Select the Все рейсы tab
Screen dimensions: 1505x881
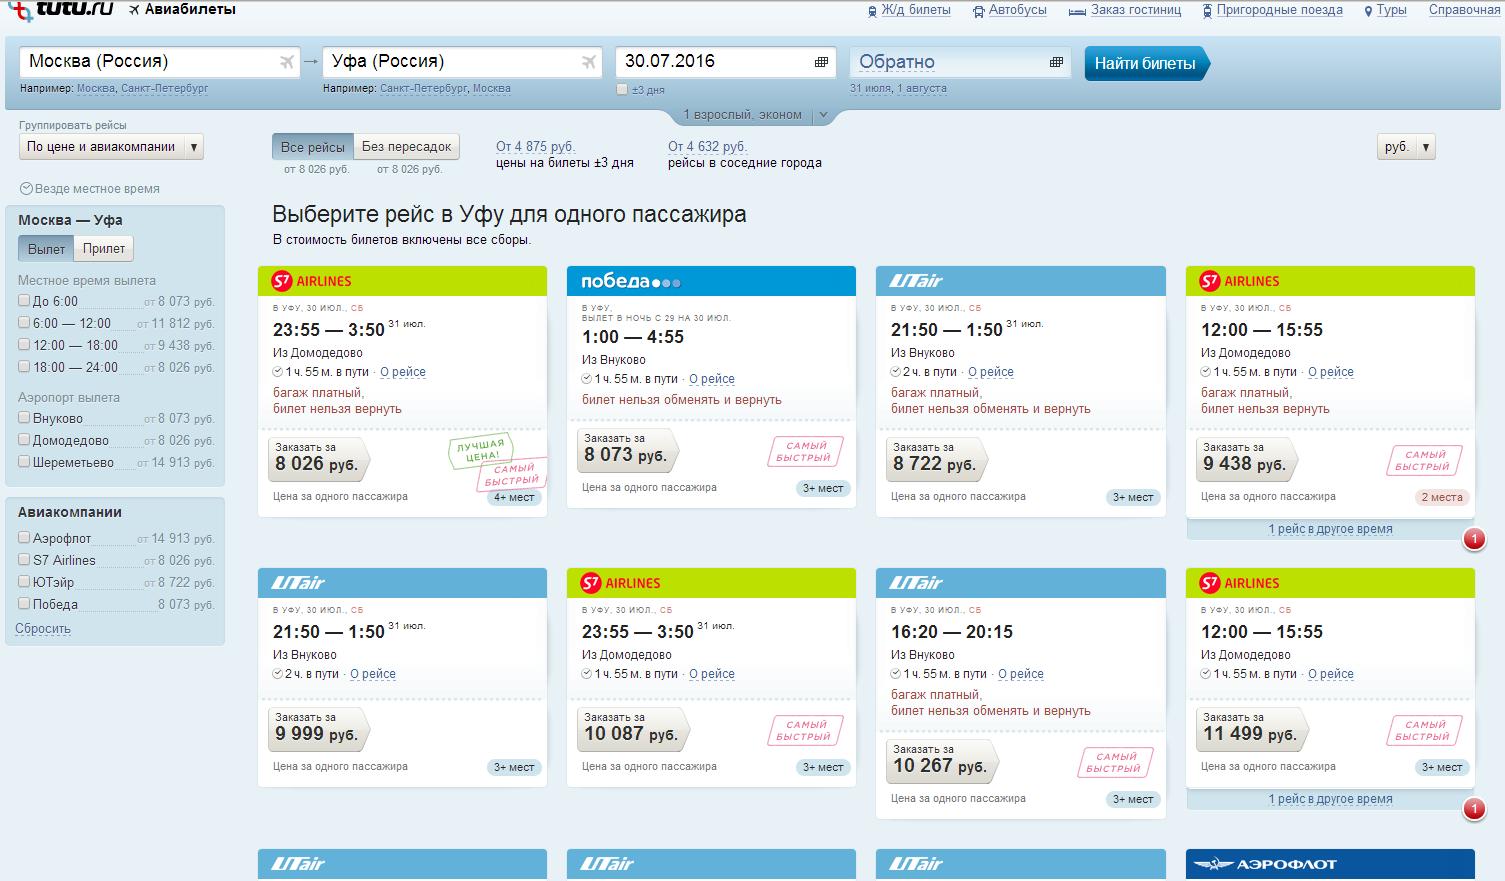[313, 147]
